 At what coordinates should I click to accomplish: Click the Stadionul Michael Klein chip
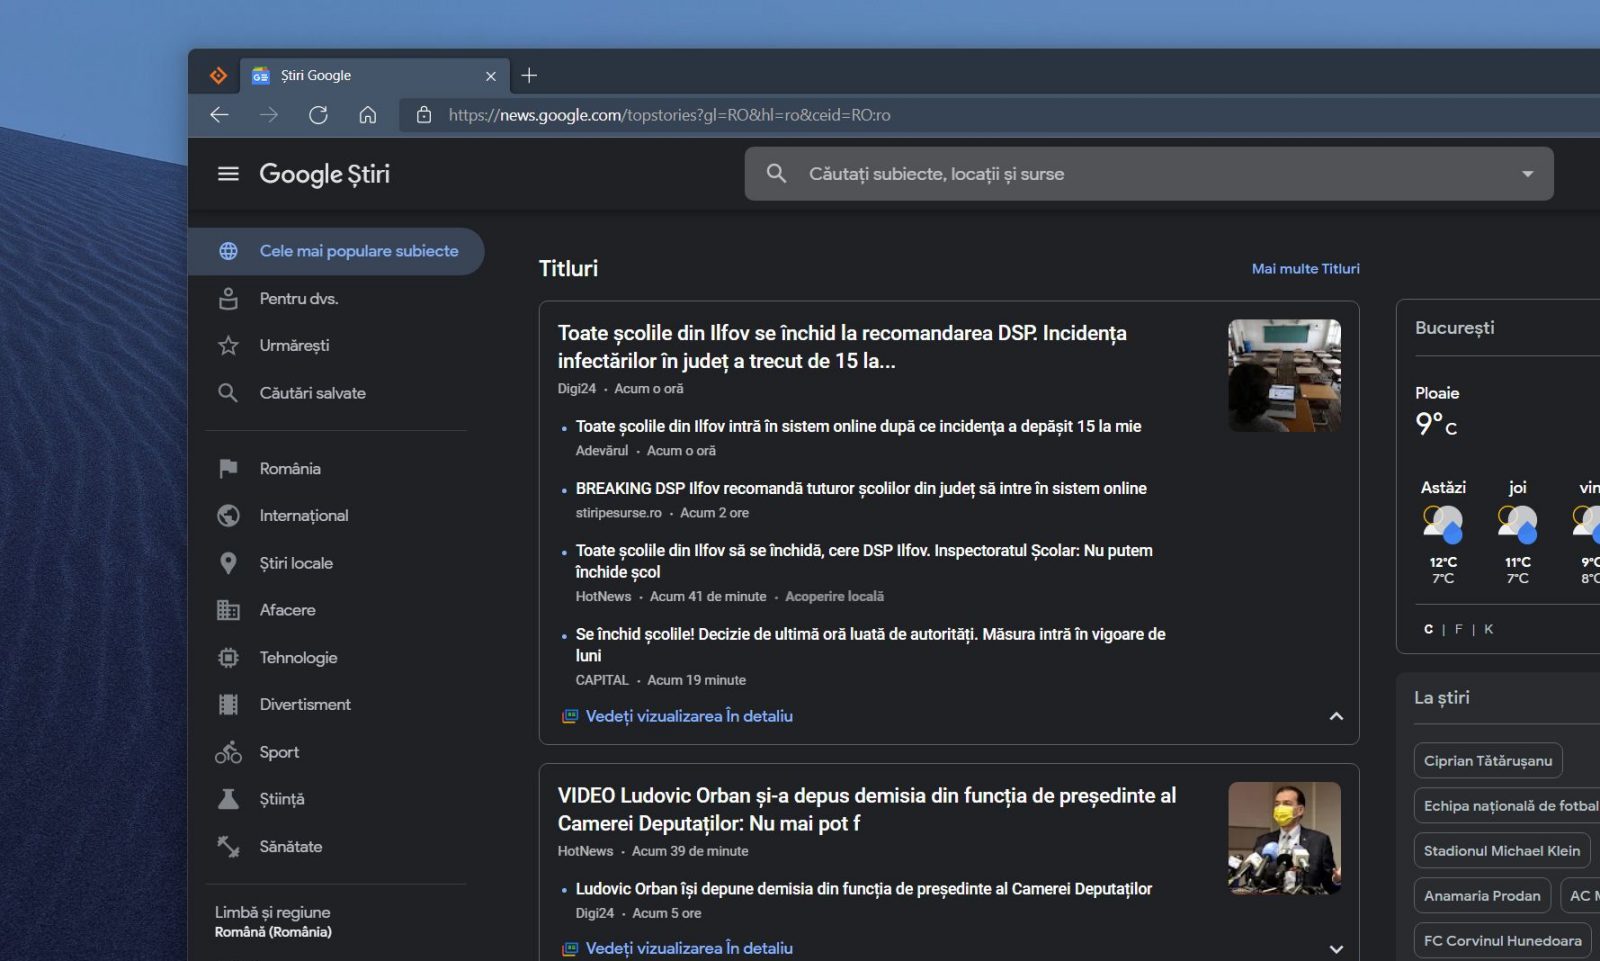[x=1501, y=851]
